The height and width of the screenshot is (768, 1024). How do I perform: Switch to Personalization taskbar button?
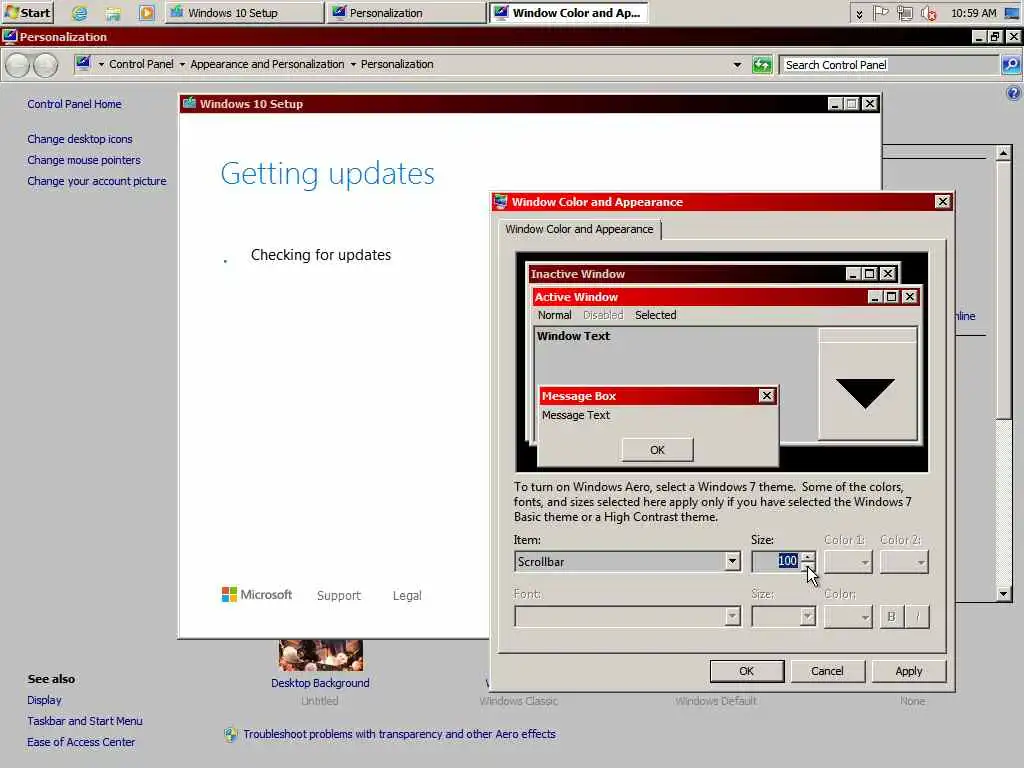406,12
